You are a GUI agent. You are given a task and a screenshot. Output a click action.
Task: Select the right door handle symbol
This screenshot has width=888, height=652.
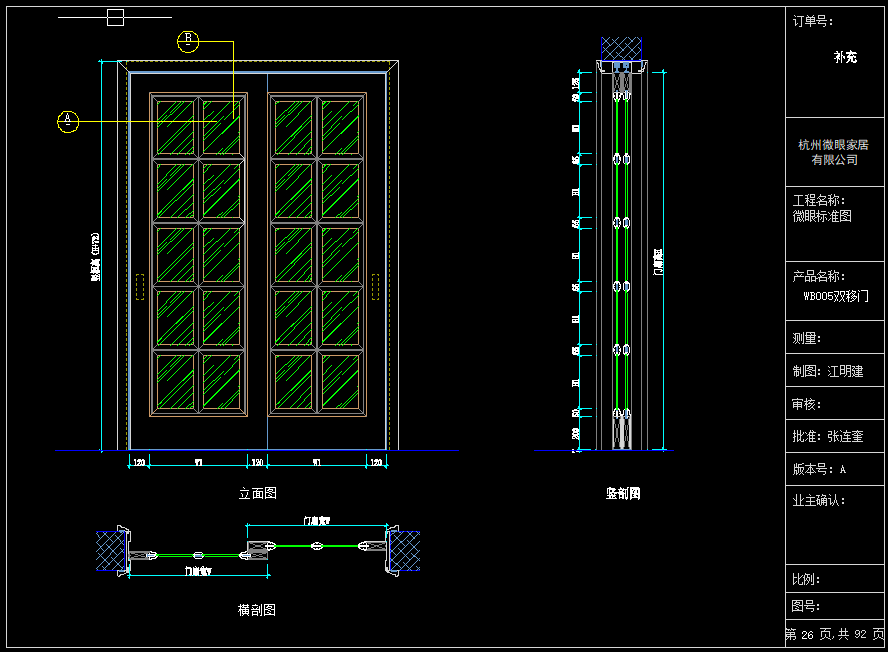click(376, 287)
